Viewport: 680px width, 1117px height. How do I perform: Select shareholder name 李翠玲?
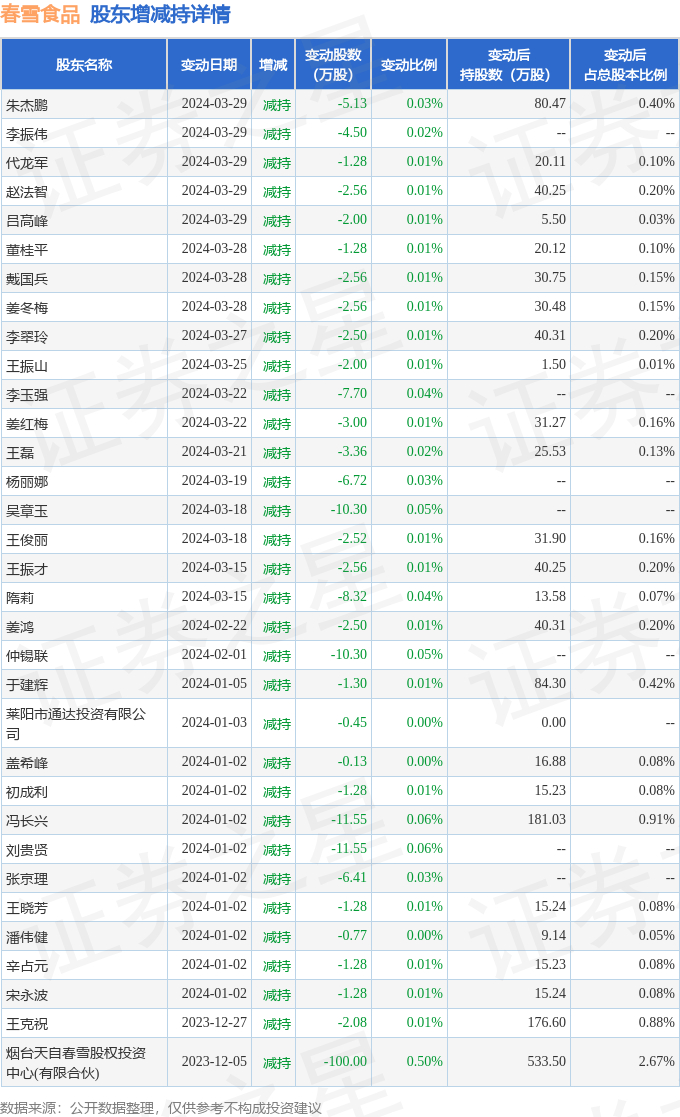(27, 337)
